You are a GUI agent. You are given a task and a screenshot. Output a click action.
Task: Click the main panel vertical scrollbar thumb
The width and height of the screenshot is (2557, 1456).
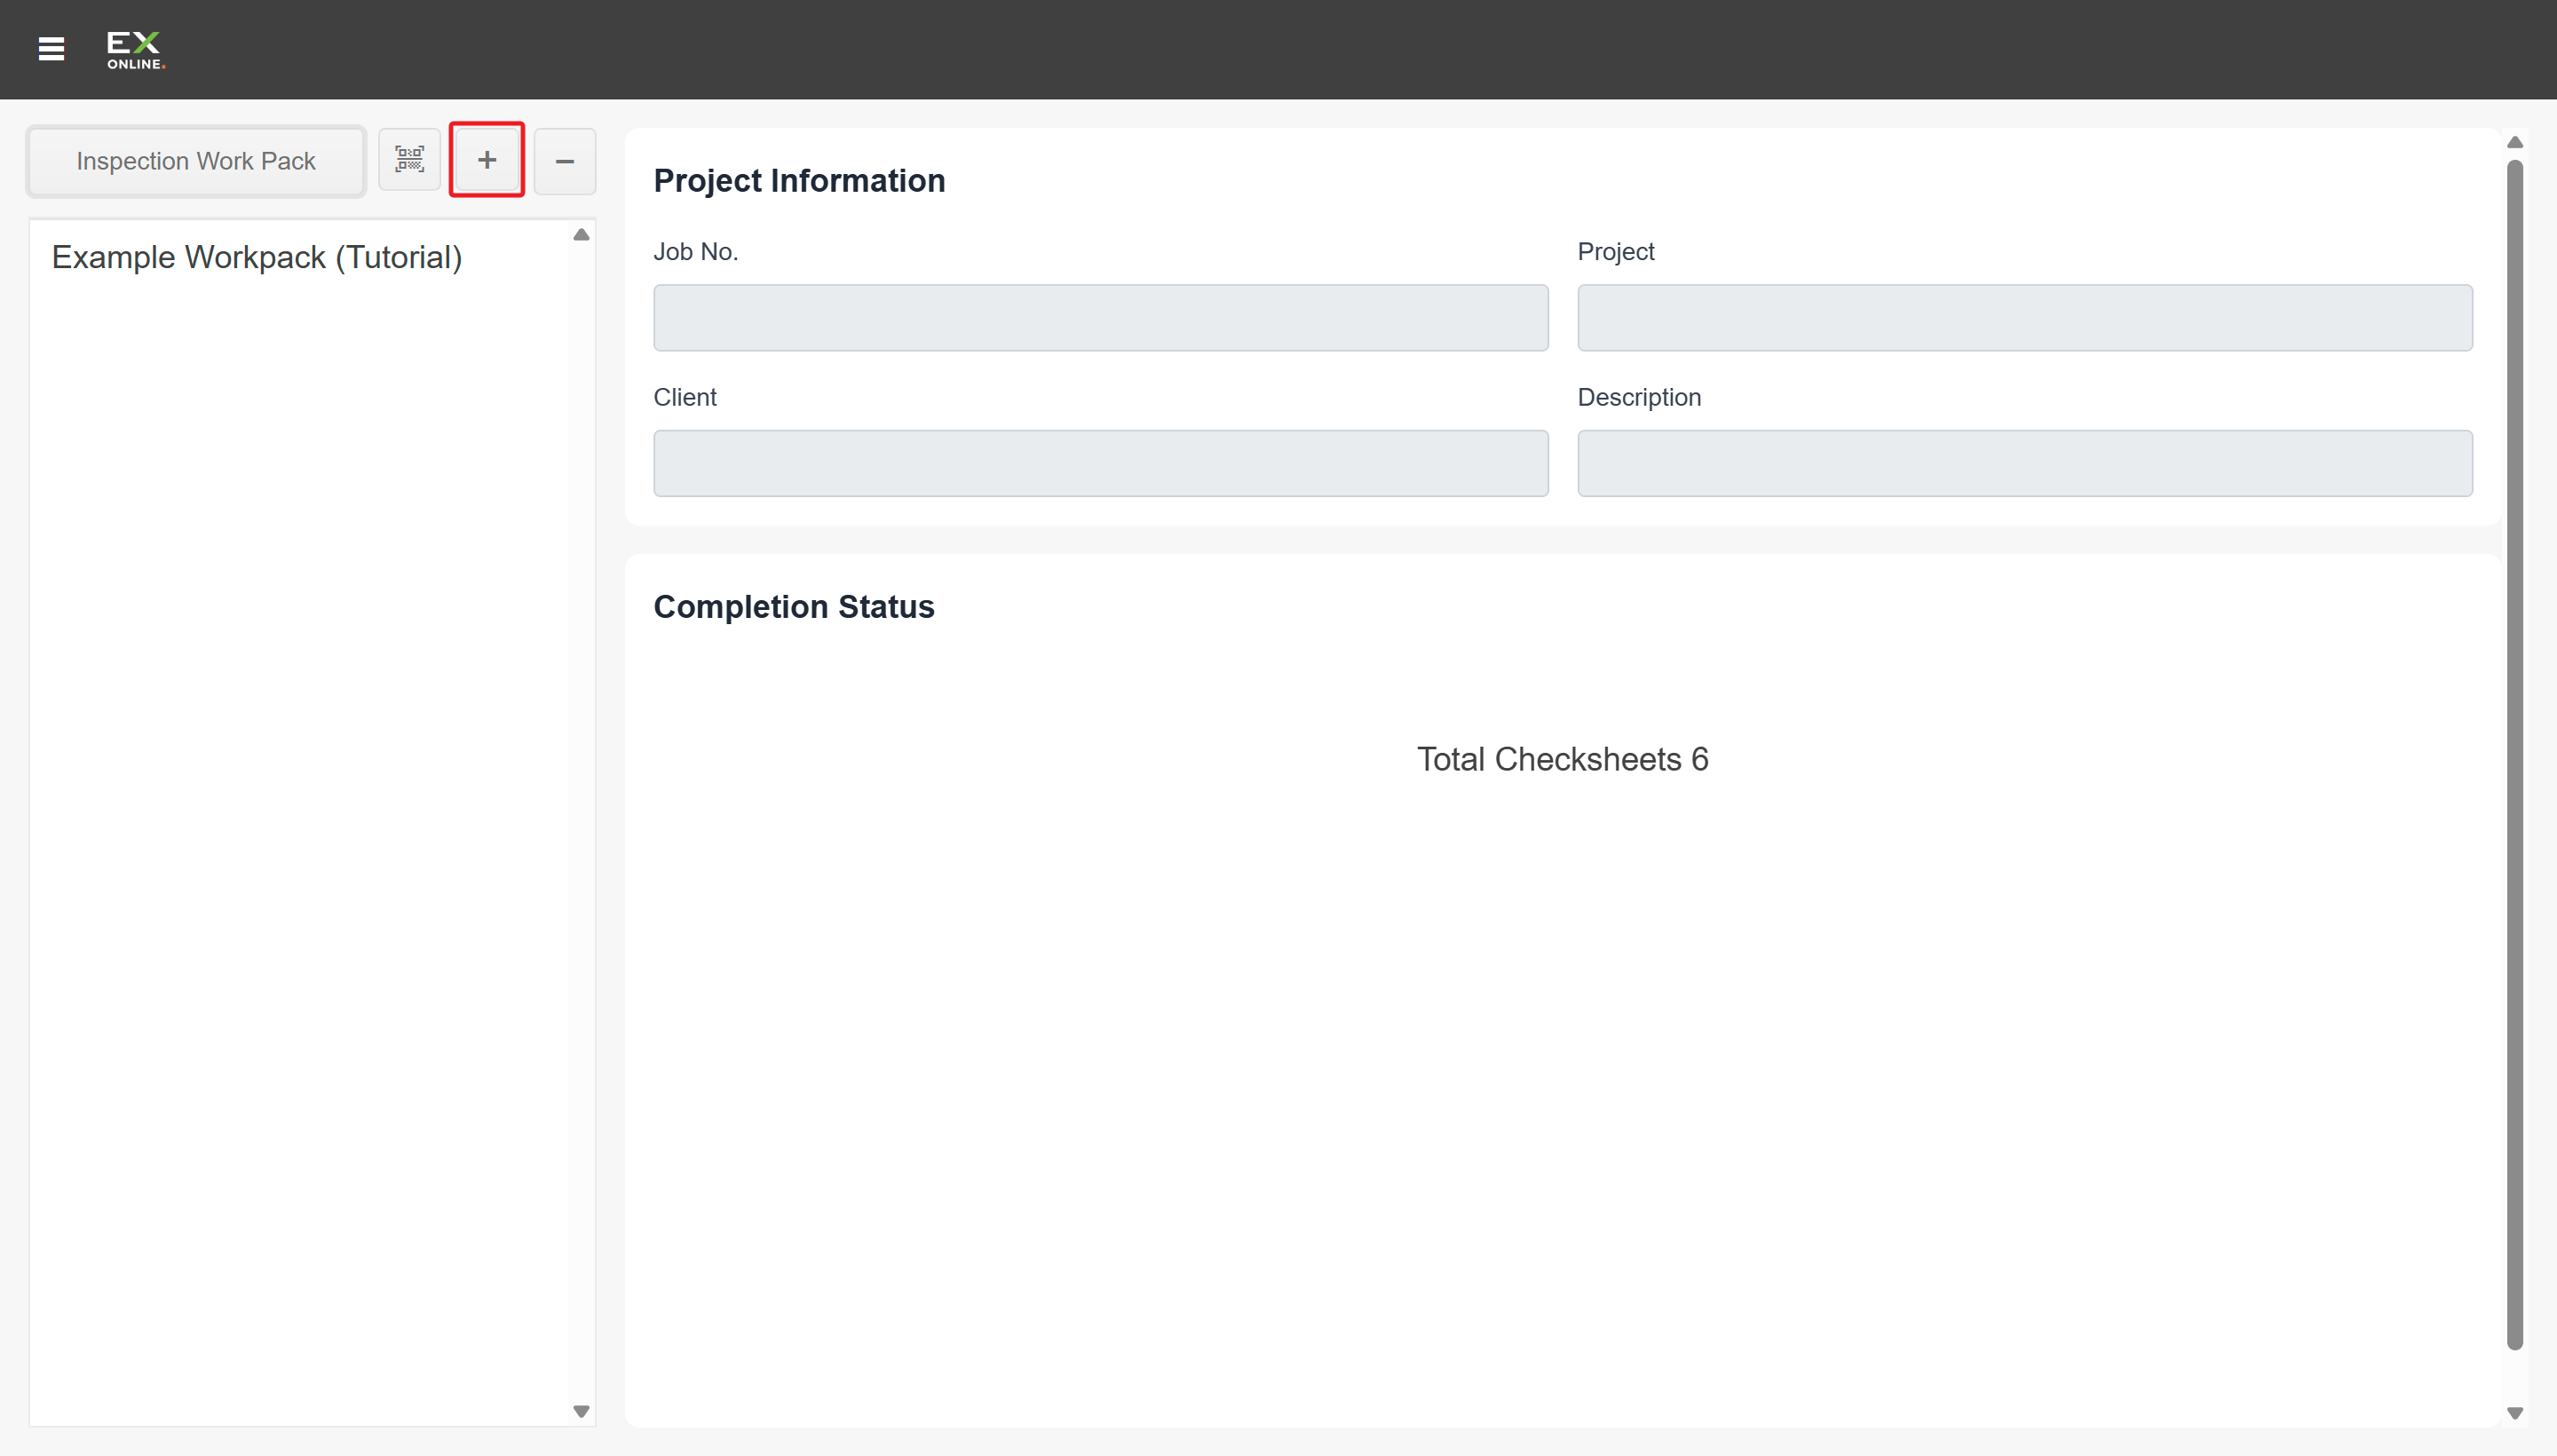pos(2514,755)
